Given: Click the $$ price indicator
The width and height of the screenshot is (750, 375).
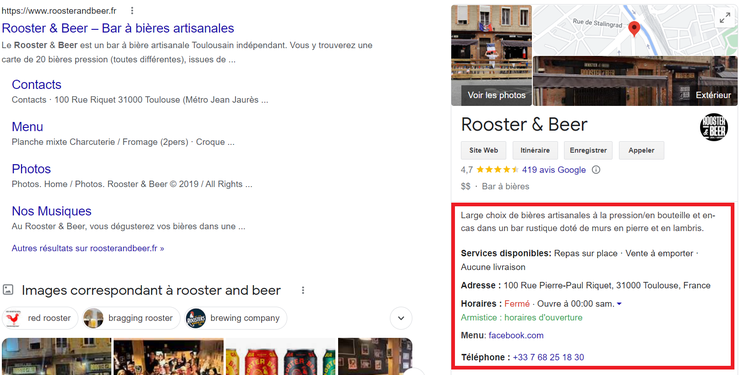Looking at the screenshot, I should point(466,187).
